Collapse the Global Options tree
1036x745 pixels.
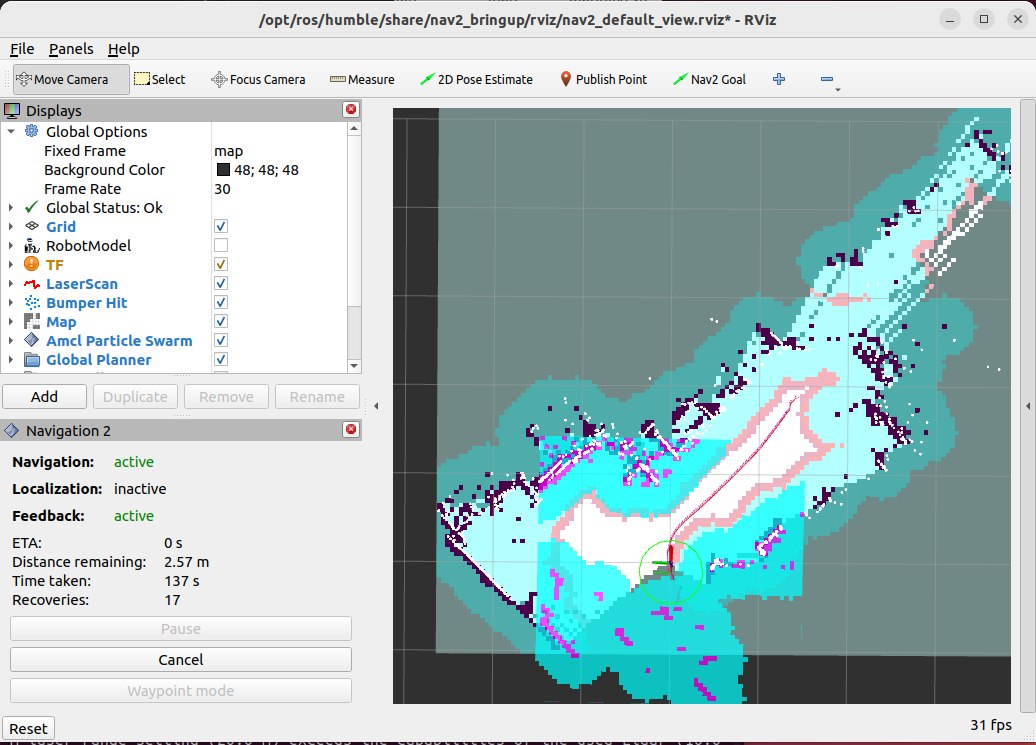pos(11,131)
